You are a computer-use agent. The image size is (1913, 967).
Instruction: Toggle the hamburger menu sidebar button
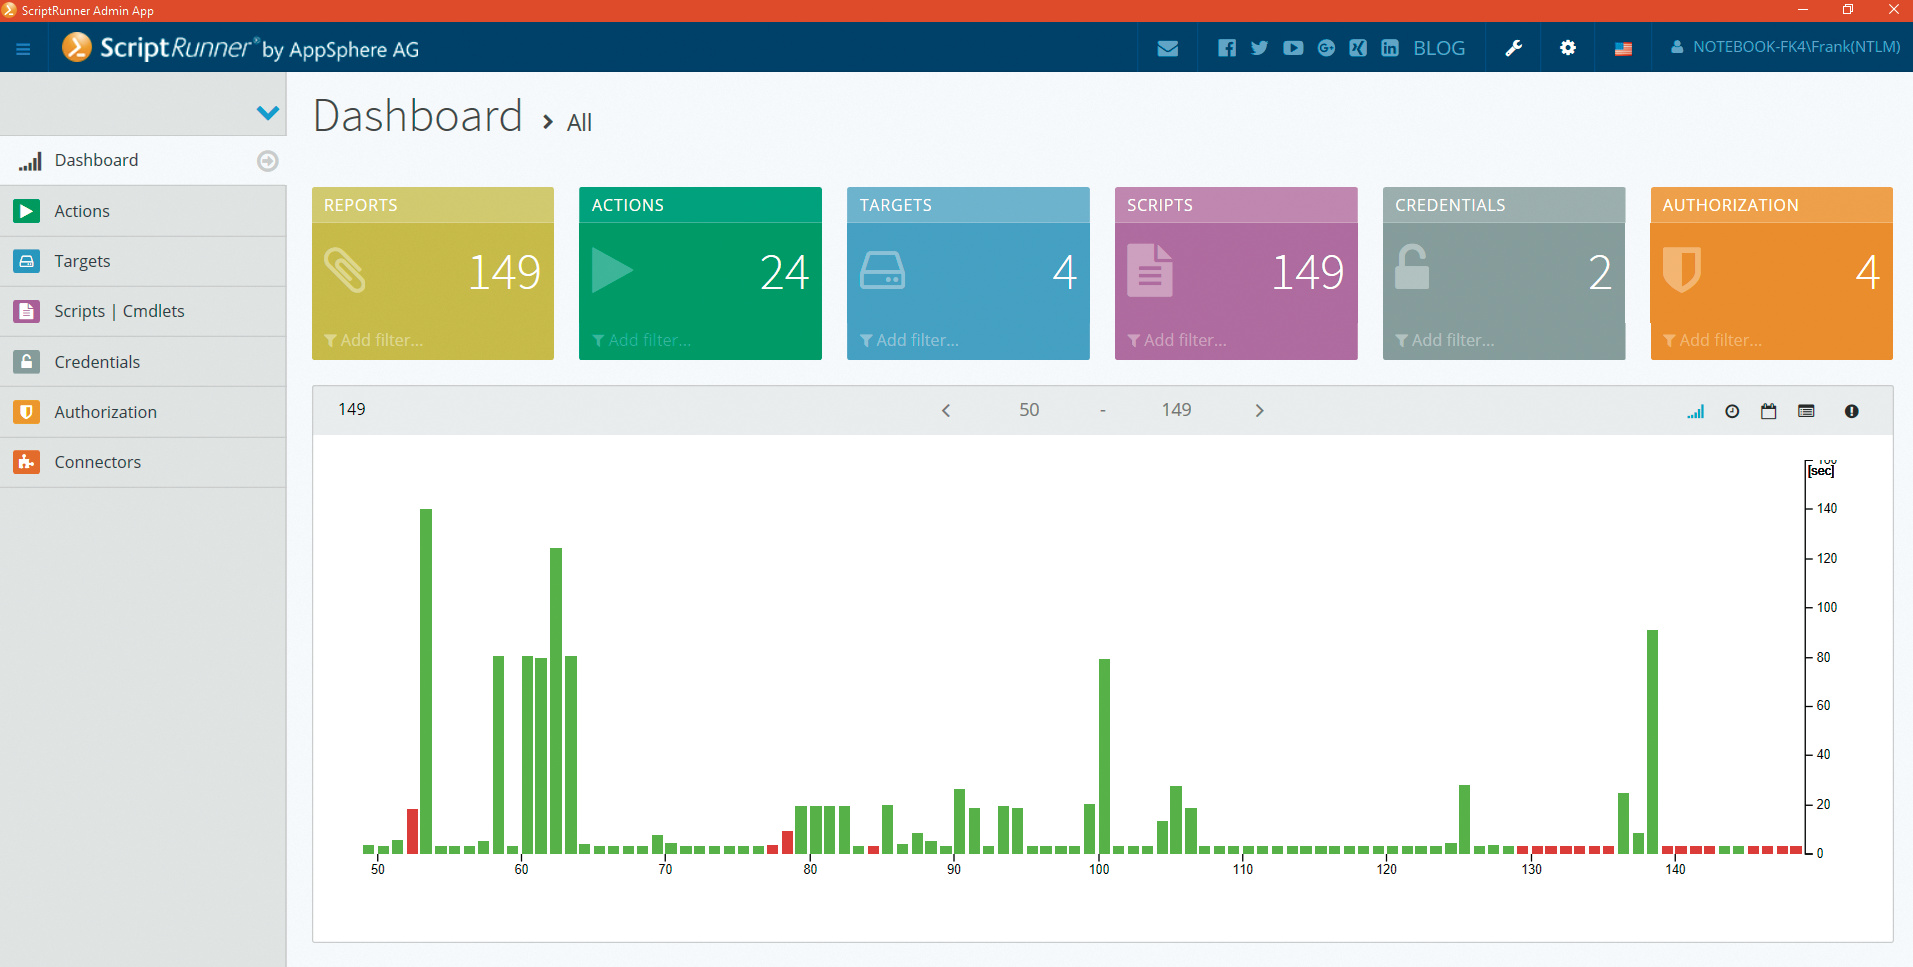click(23, 48)
